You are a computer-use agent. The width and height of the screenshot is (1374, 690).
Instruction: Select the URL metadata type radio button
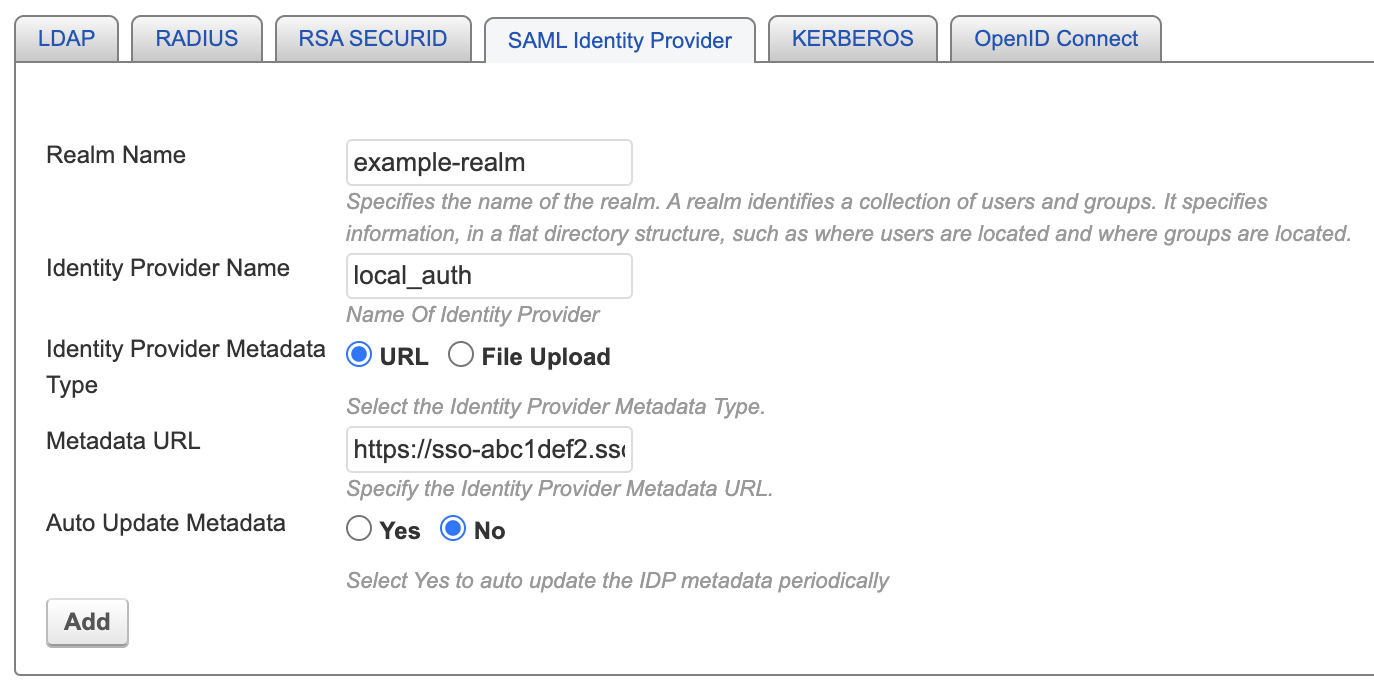358,354
